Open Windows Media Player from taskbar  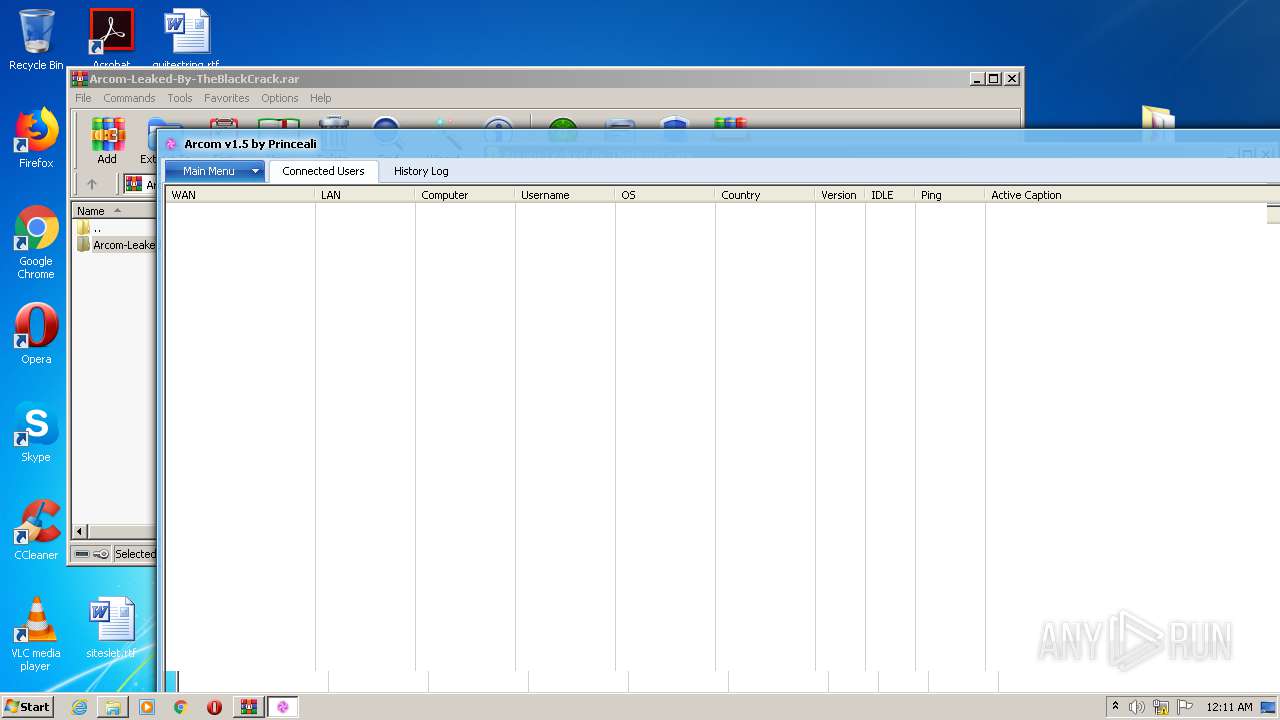147,707
